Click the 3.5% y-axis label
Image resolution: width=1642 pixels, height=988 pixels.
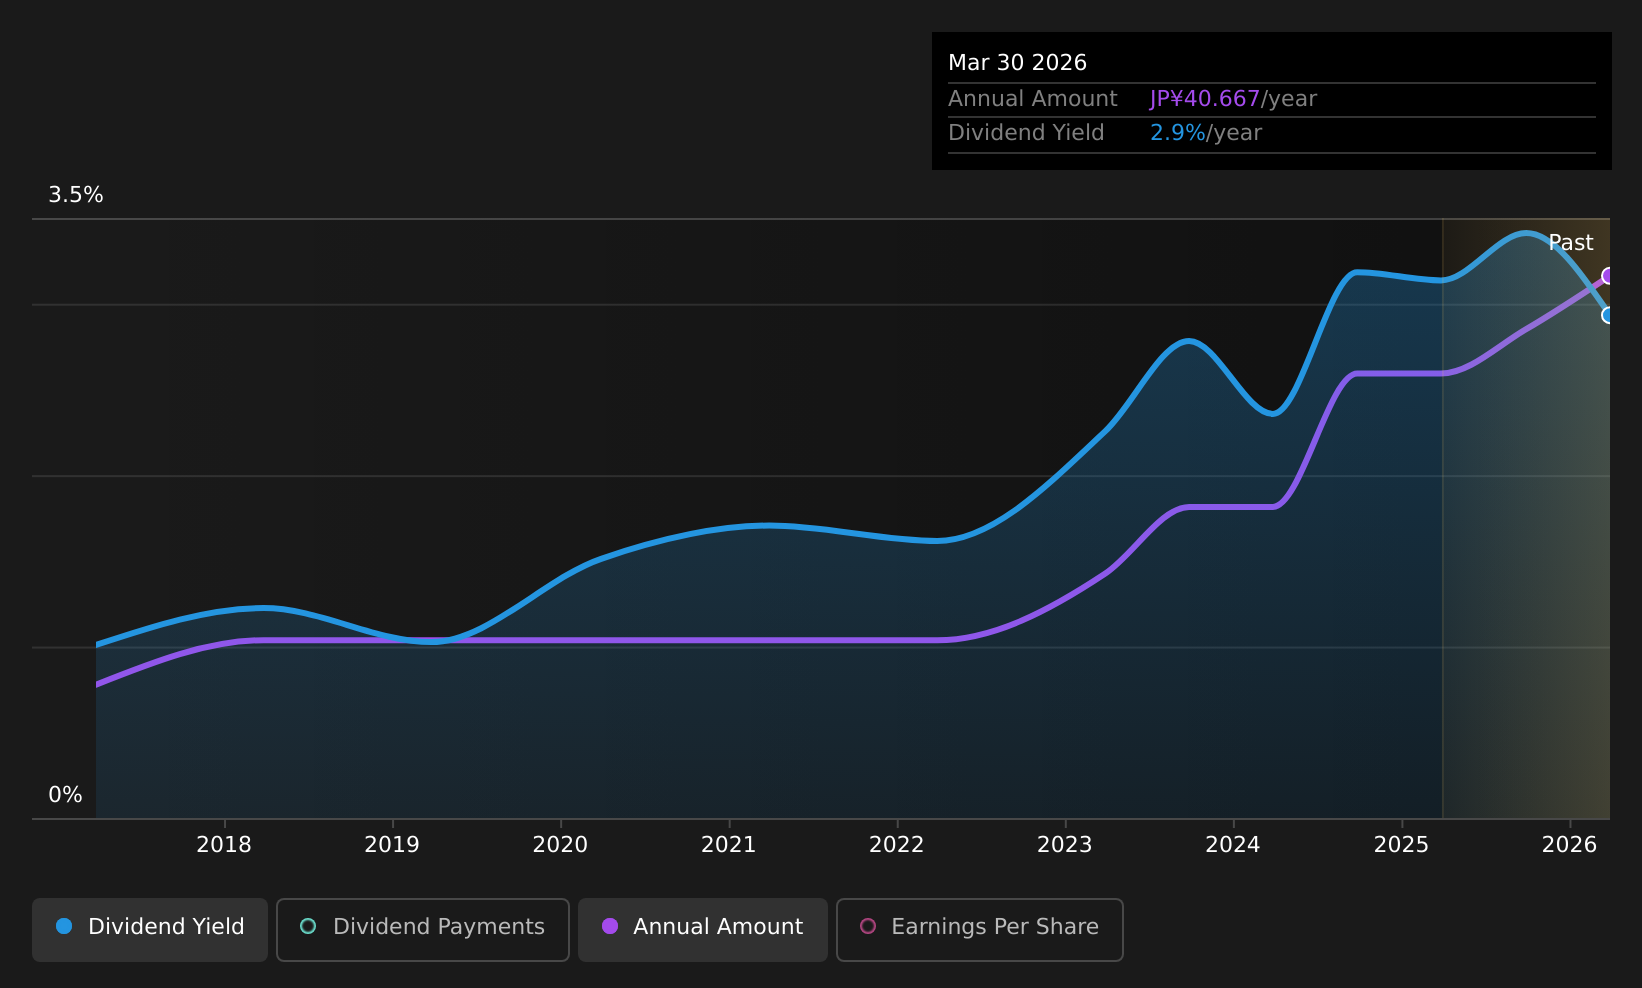point(76,195)
